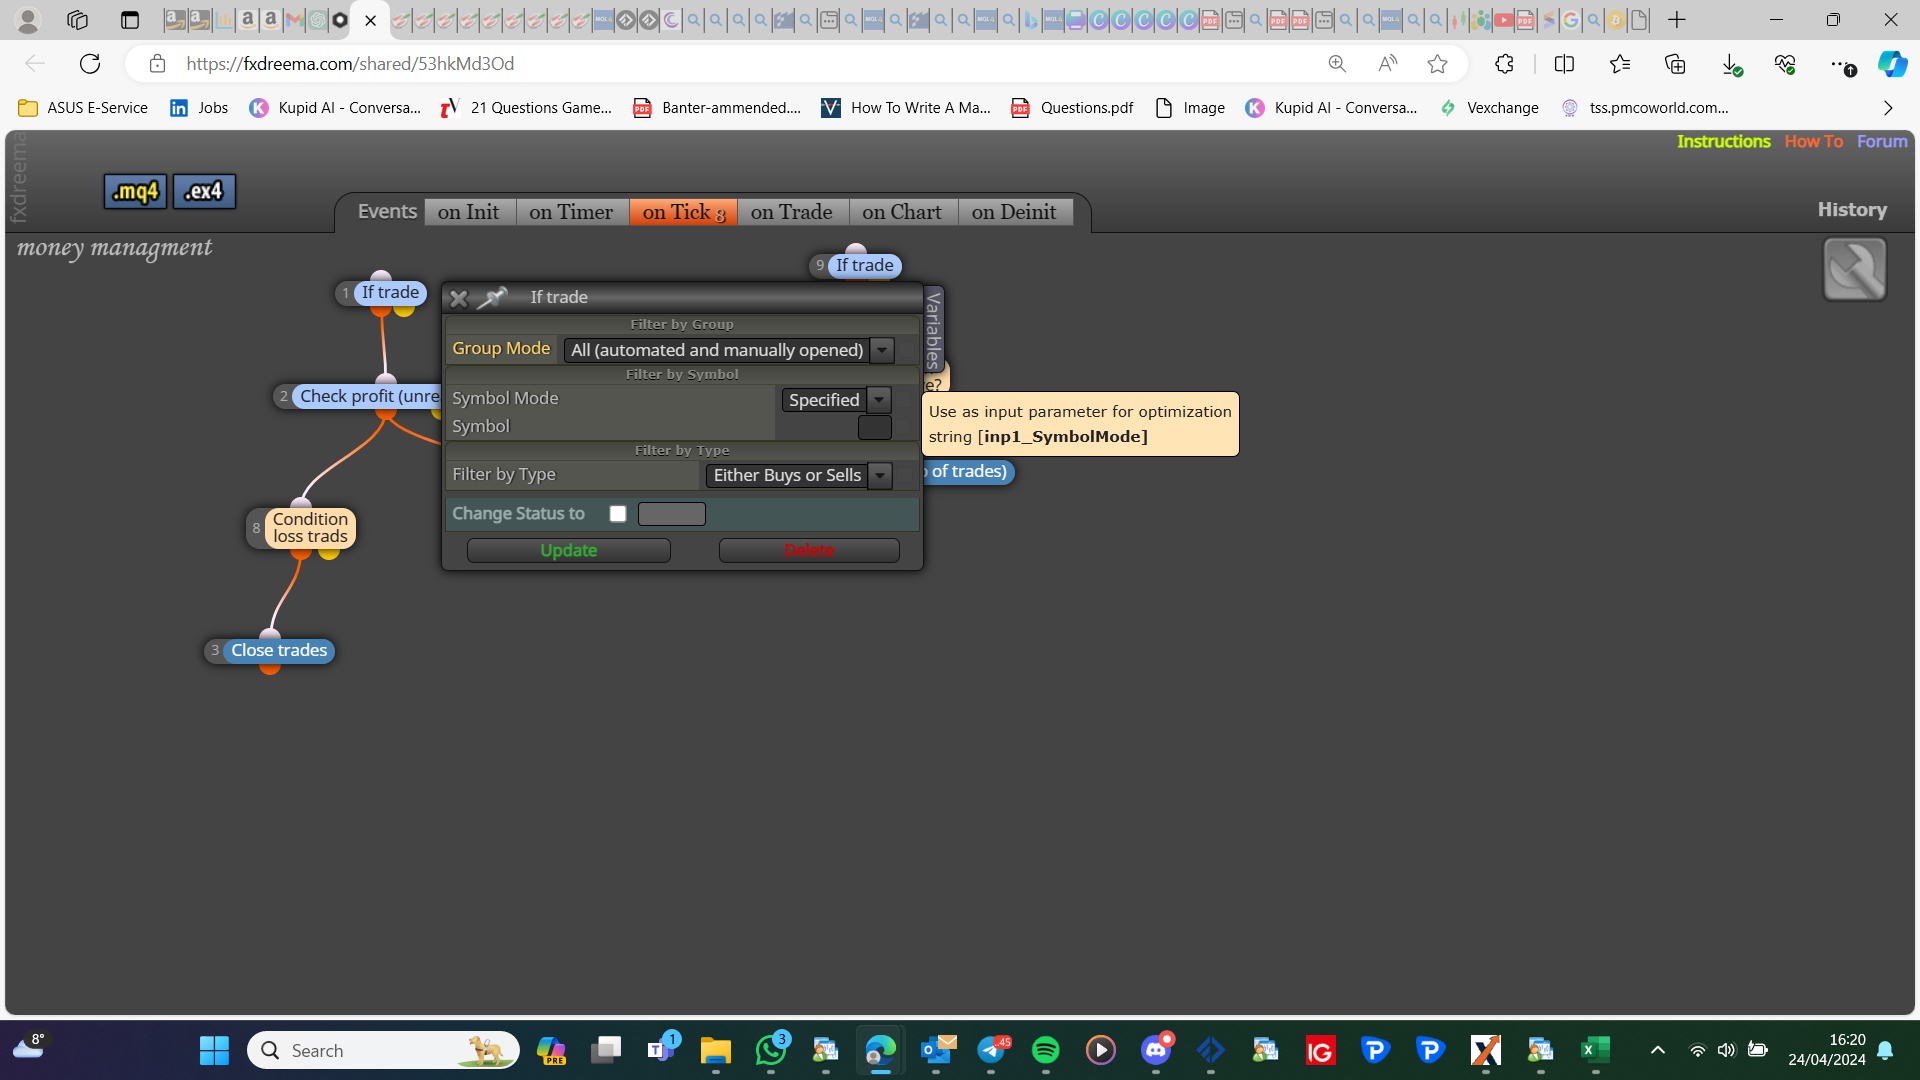Open the Instructions link
Screen dimensions: 1920x1080
click(x=1724, y=141)
